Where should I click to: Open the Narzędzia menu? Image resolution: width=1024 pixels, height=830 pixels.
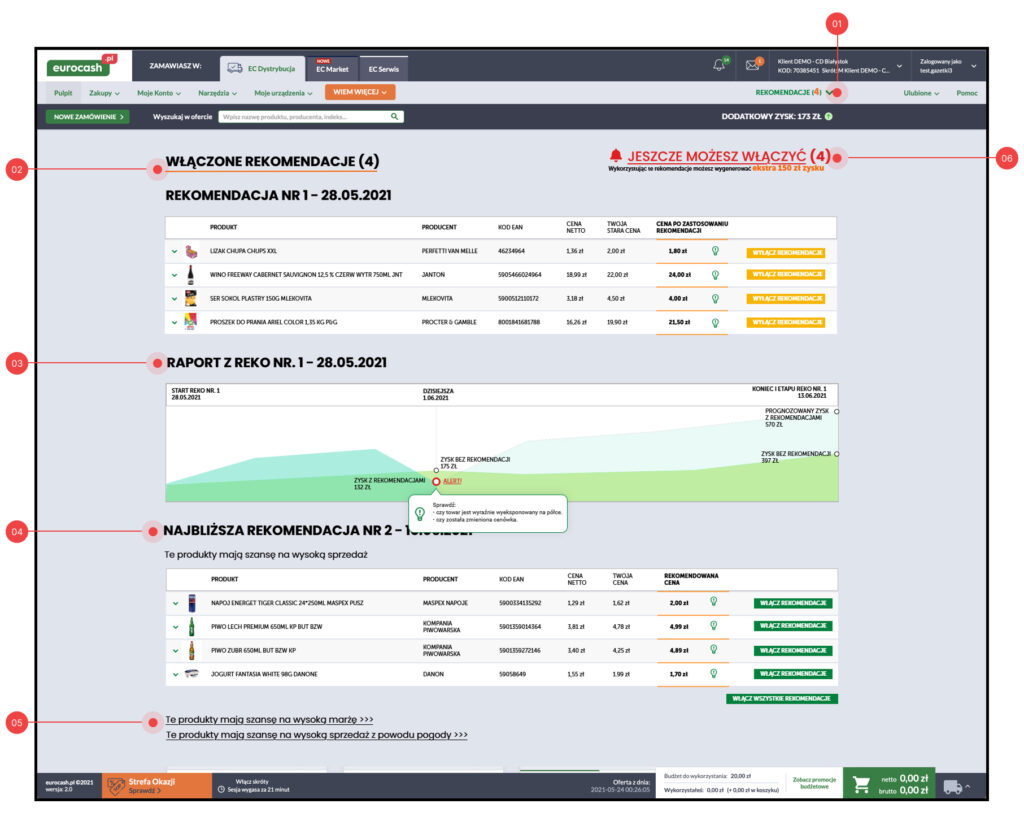[x=217, y=93]
